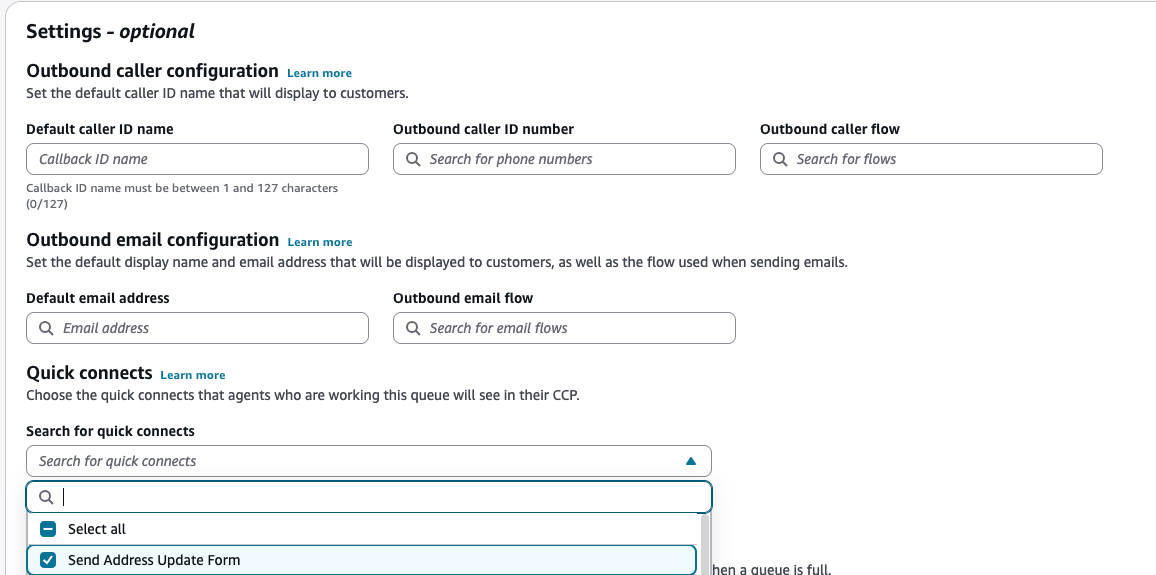Screen dimensions: 1156x575
Task: Click the search icon in Default email address
Action: (x=46, y=328)
